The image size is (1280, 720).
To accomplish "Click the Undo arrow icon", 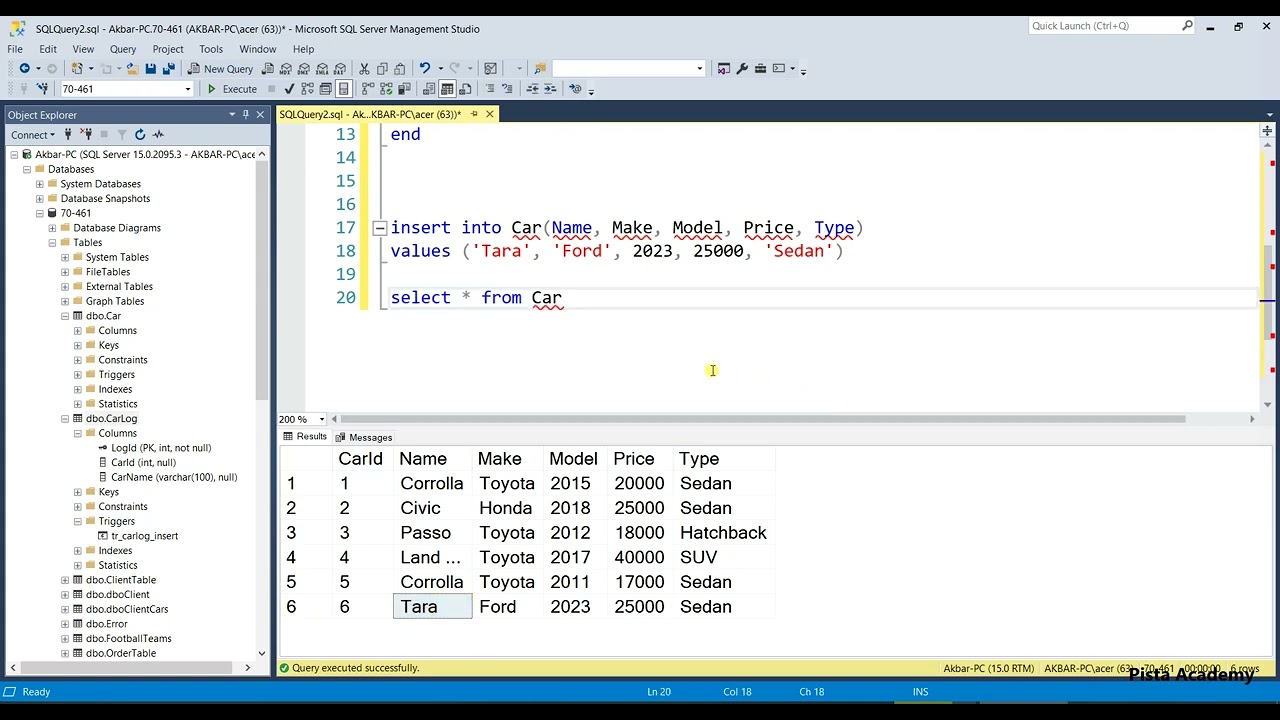I will (425, 69).
